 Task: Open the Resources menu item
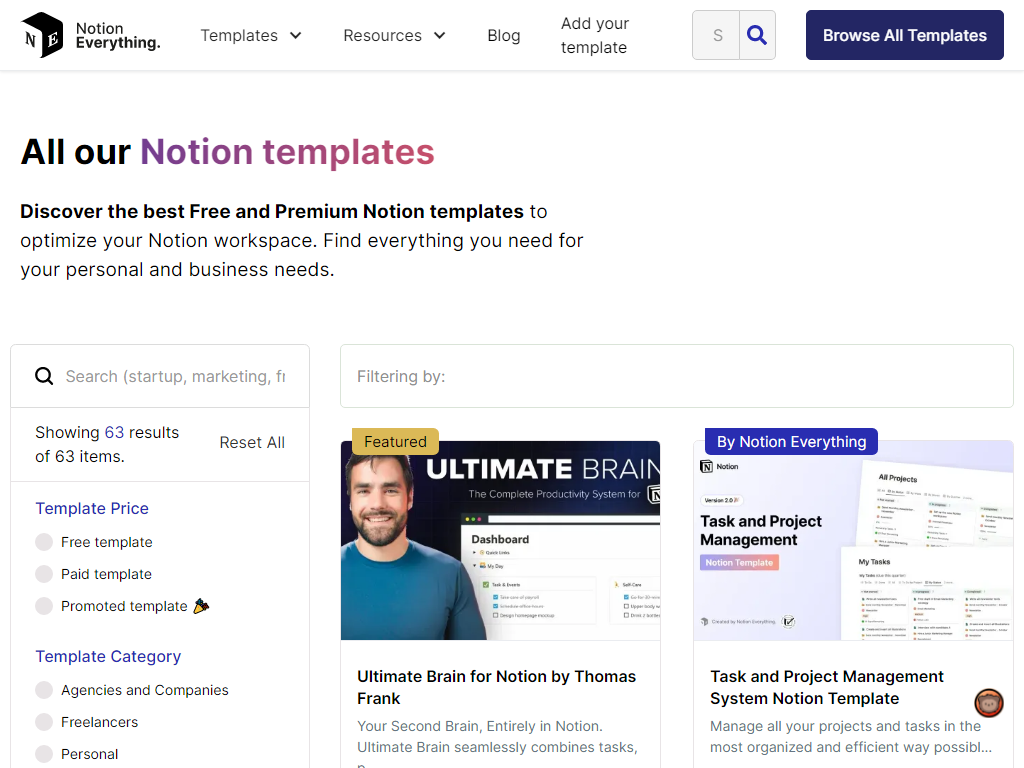383,35
